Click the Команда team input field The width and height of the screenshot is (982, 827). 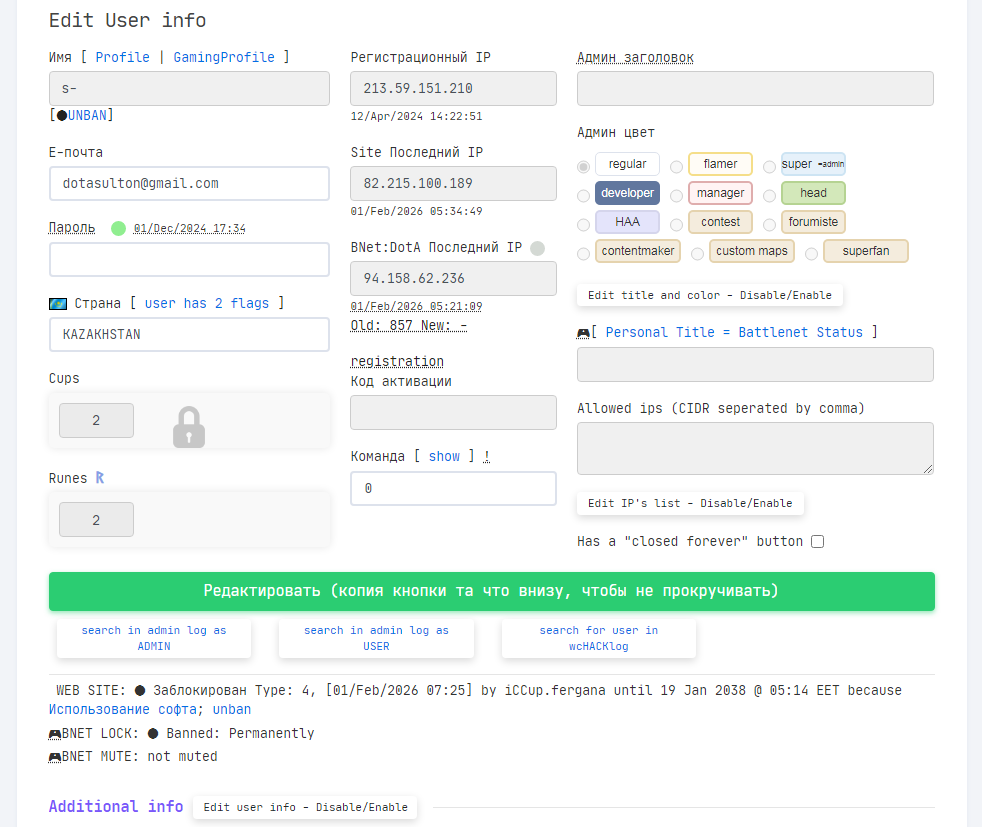453,488
